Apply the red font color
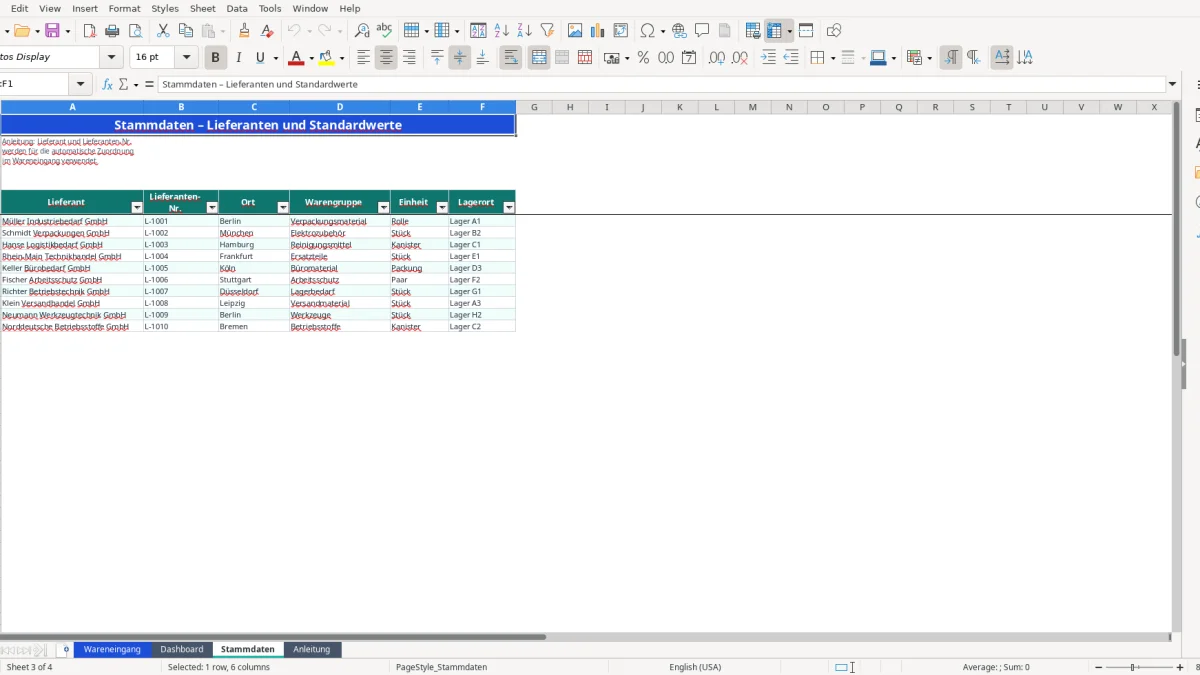 point(296,58)
